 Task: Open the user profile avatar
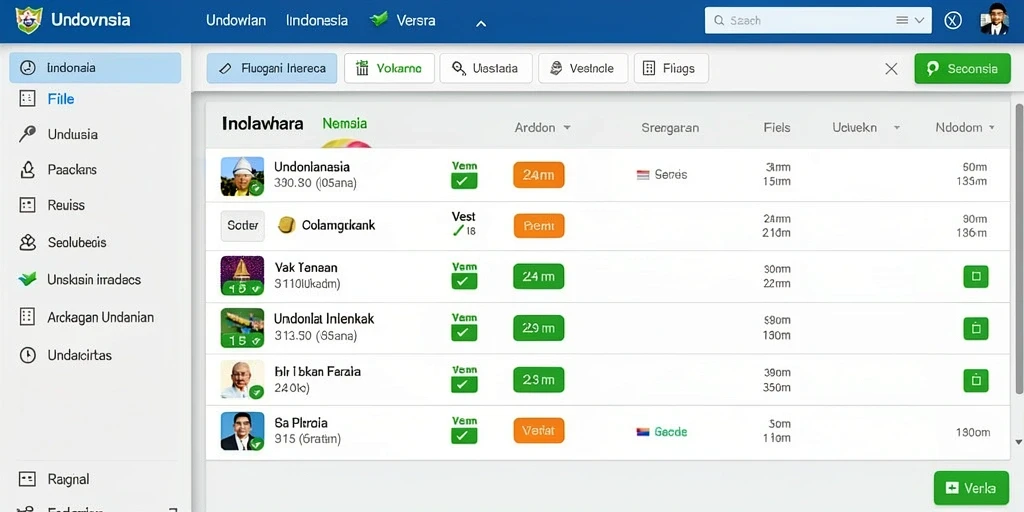click(x=995, y=19)
